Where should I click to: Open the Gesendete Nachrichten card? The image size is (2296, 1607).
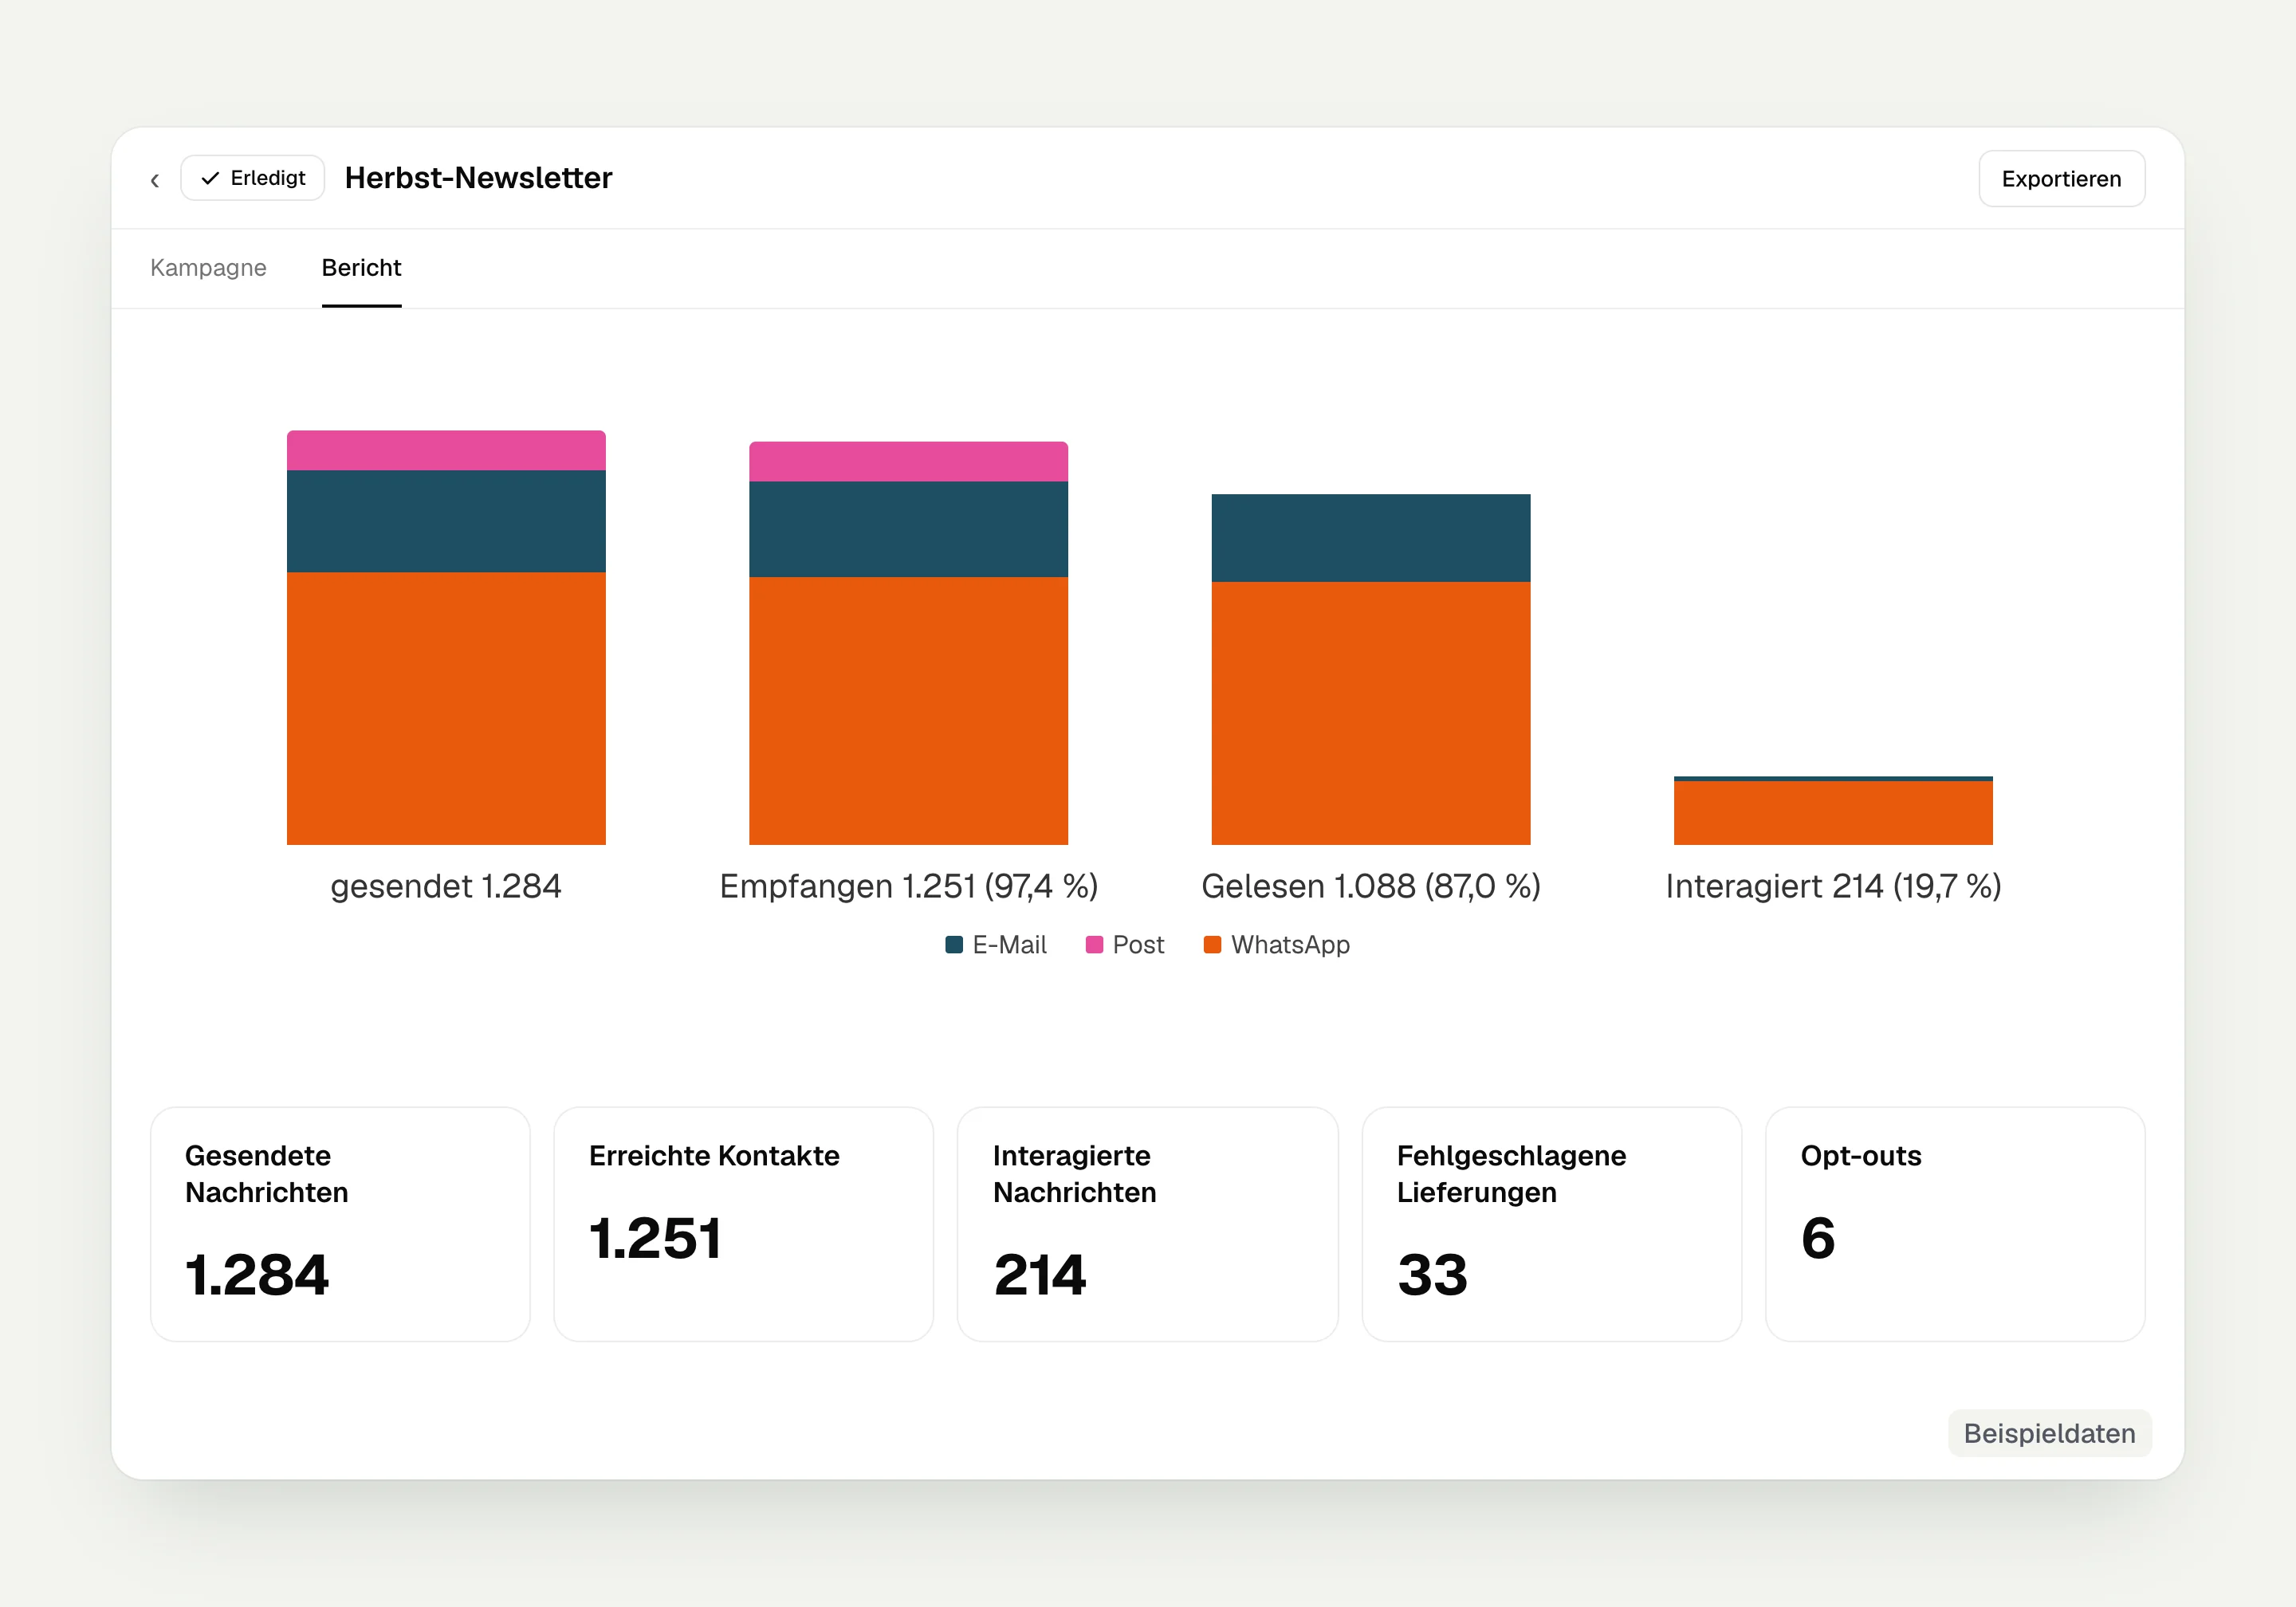(x=340, y=1224)
